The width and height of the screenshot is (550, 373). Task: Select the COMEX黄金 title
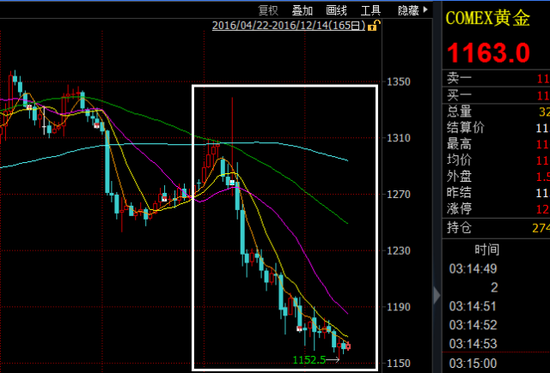point(488,18)
